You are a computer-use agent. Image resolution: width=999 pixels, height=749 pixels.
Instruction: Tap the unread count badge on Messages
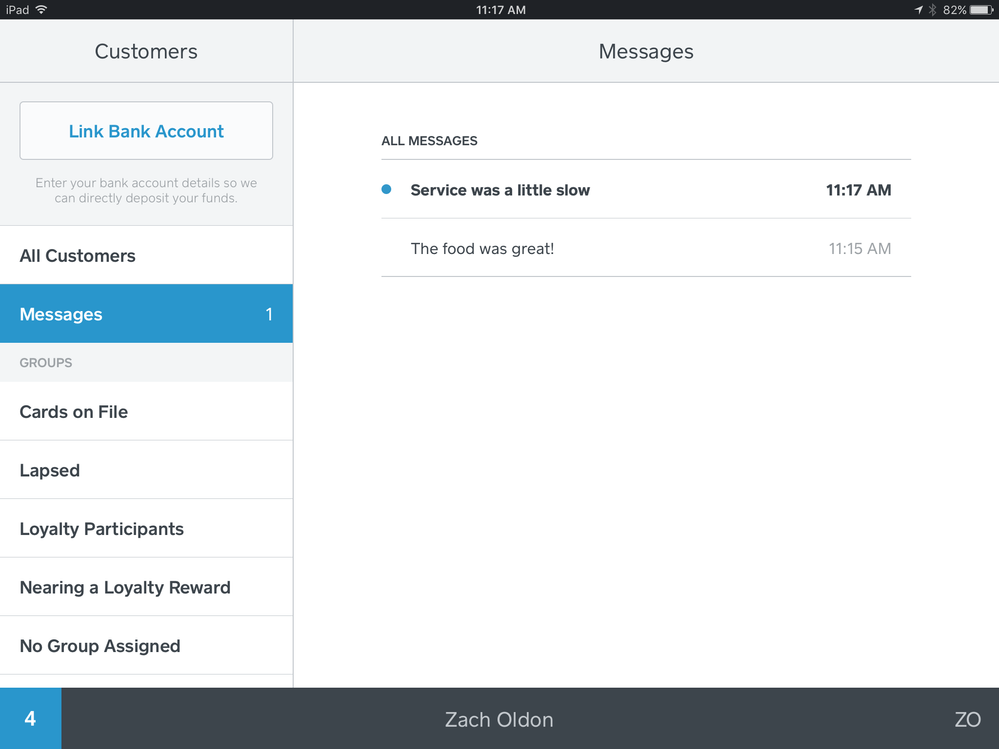click(268, 314)
